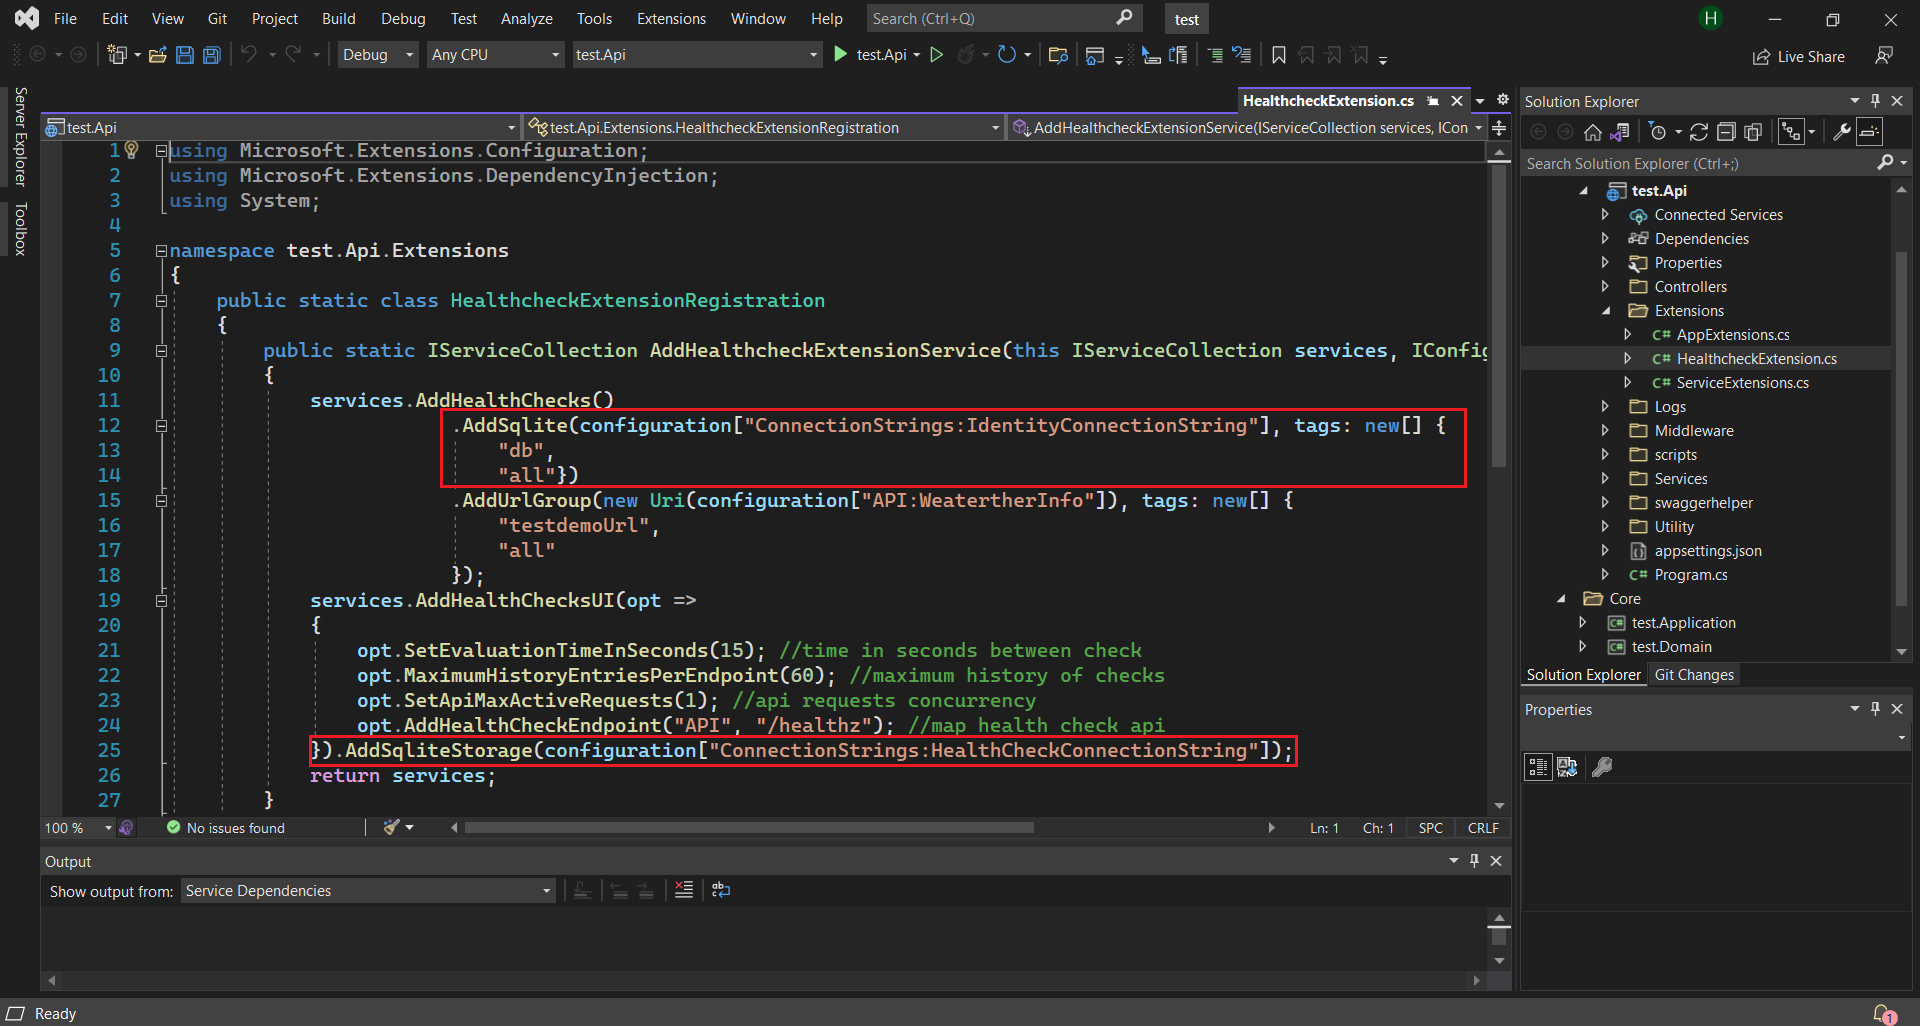Image resolution: width=1920 pixels, height=1026 pixels.
Task: Click the Save All toolbar icon
Action: [x=212, y=55]
